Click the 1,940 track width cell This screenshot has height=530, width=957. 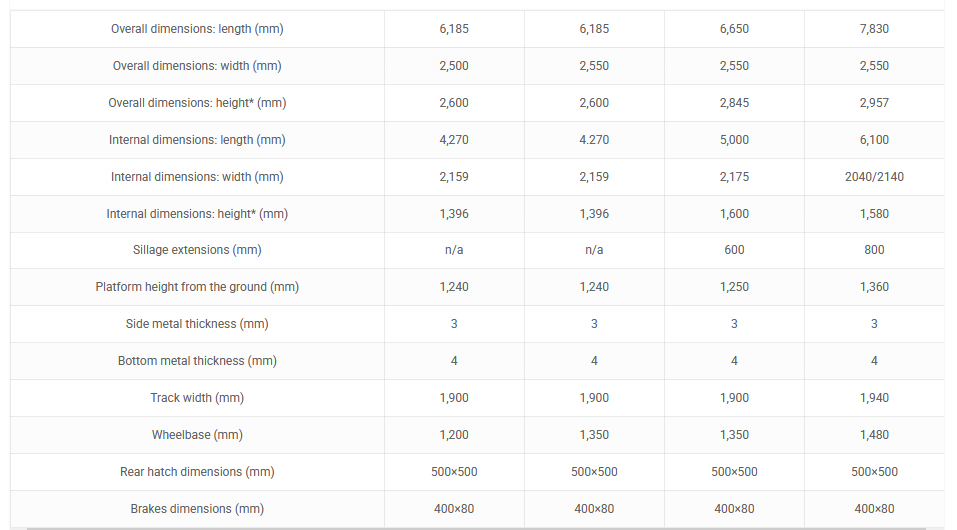coord(874,398)
